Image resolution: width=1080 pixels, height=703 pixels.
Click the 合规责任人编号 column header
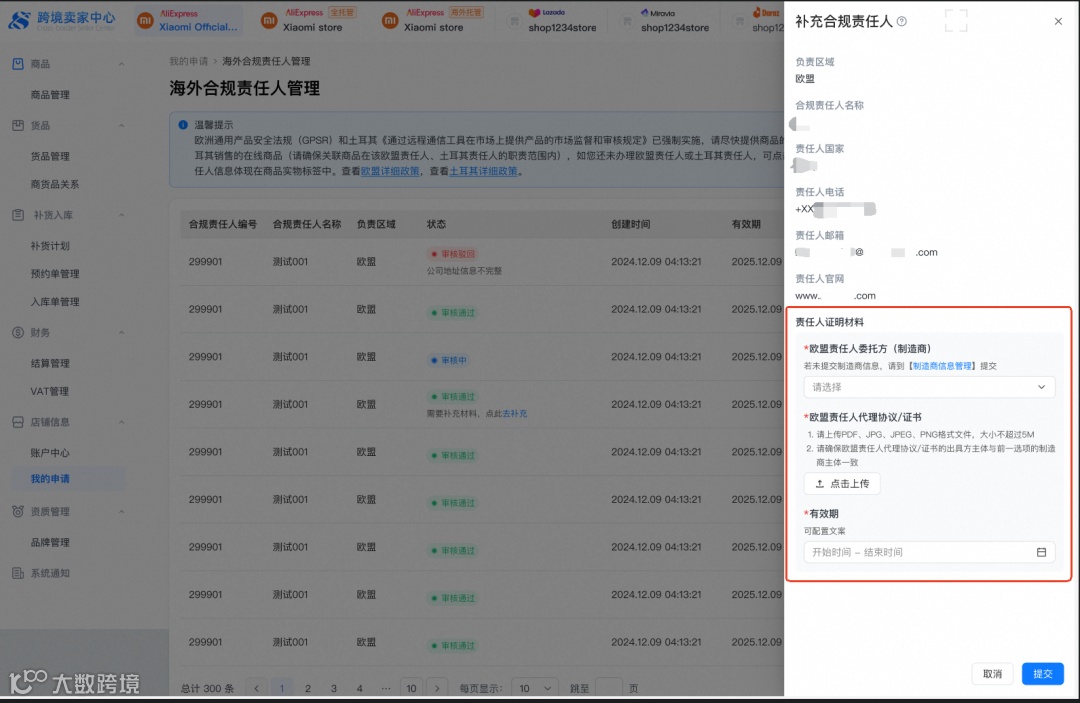click(x=222, y=224)
